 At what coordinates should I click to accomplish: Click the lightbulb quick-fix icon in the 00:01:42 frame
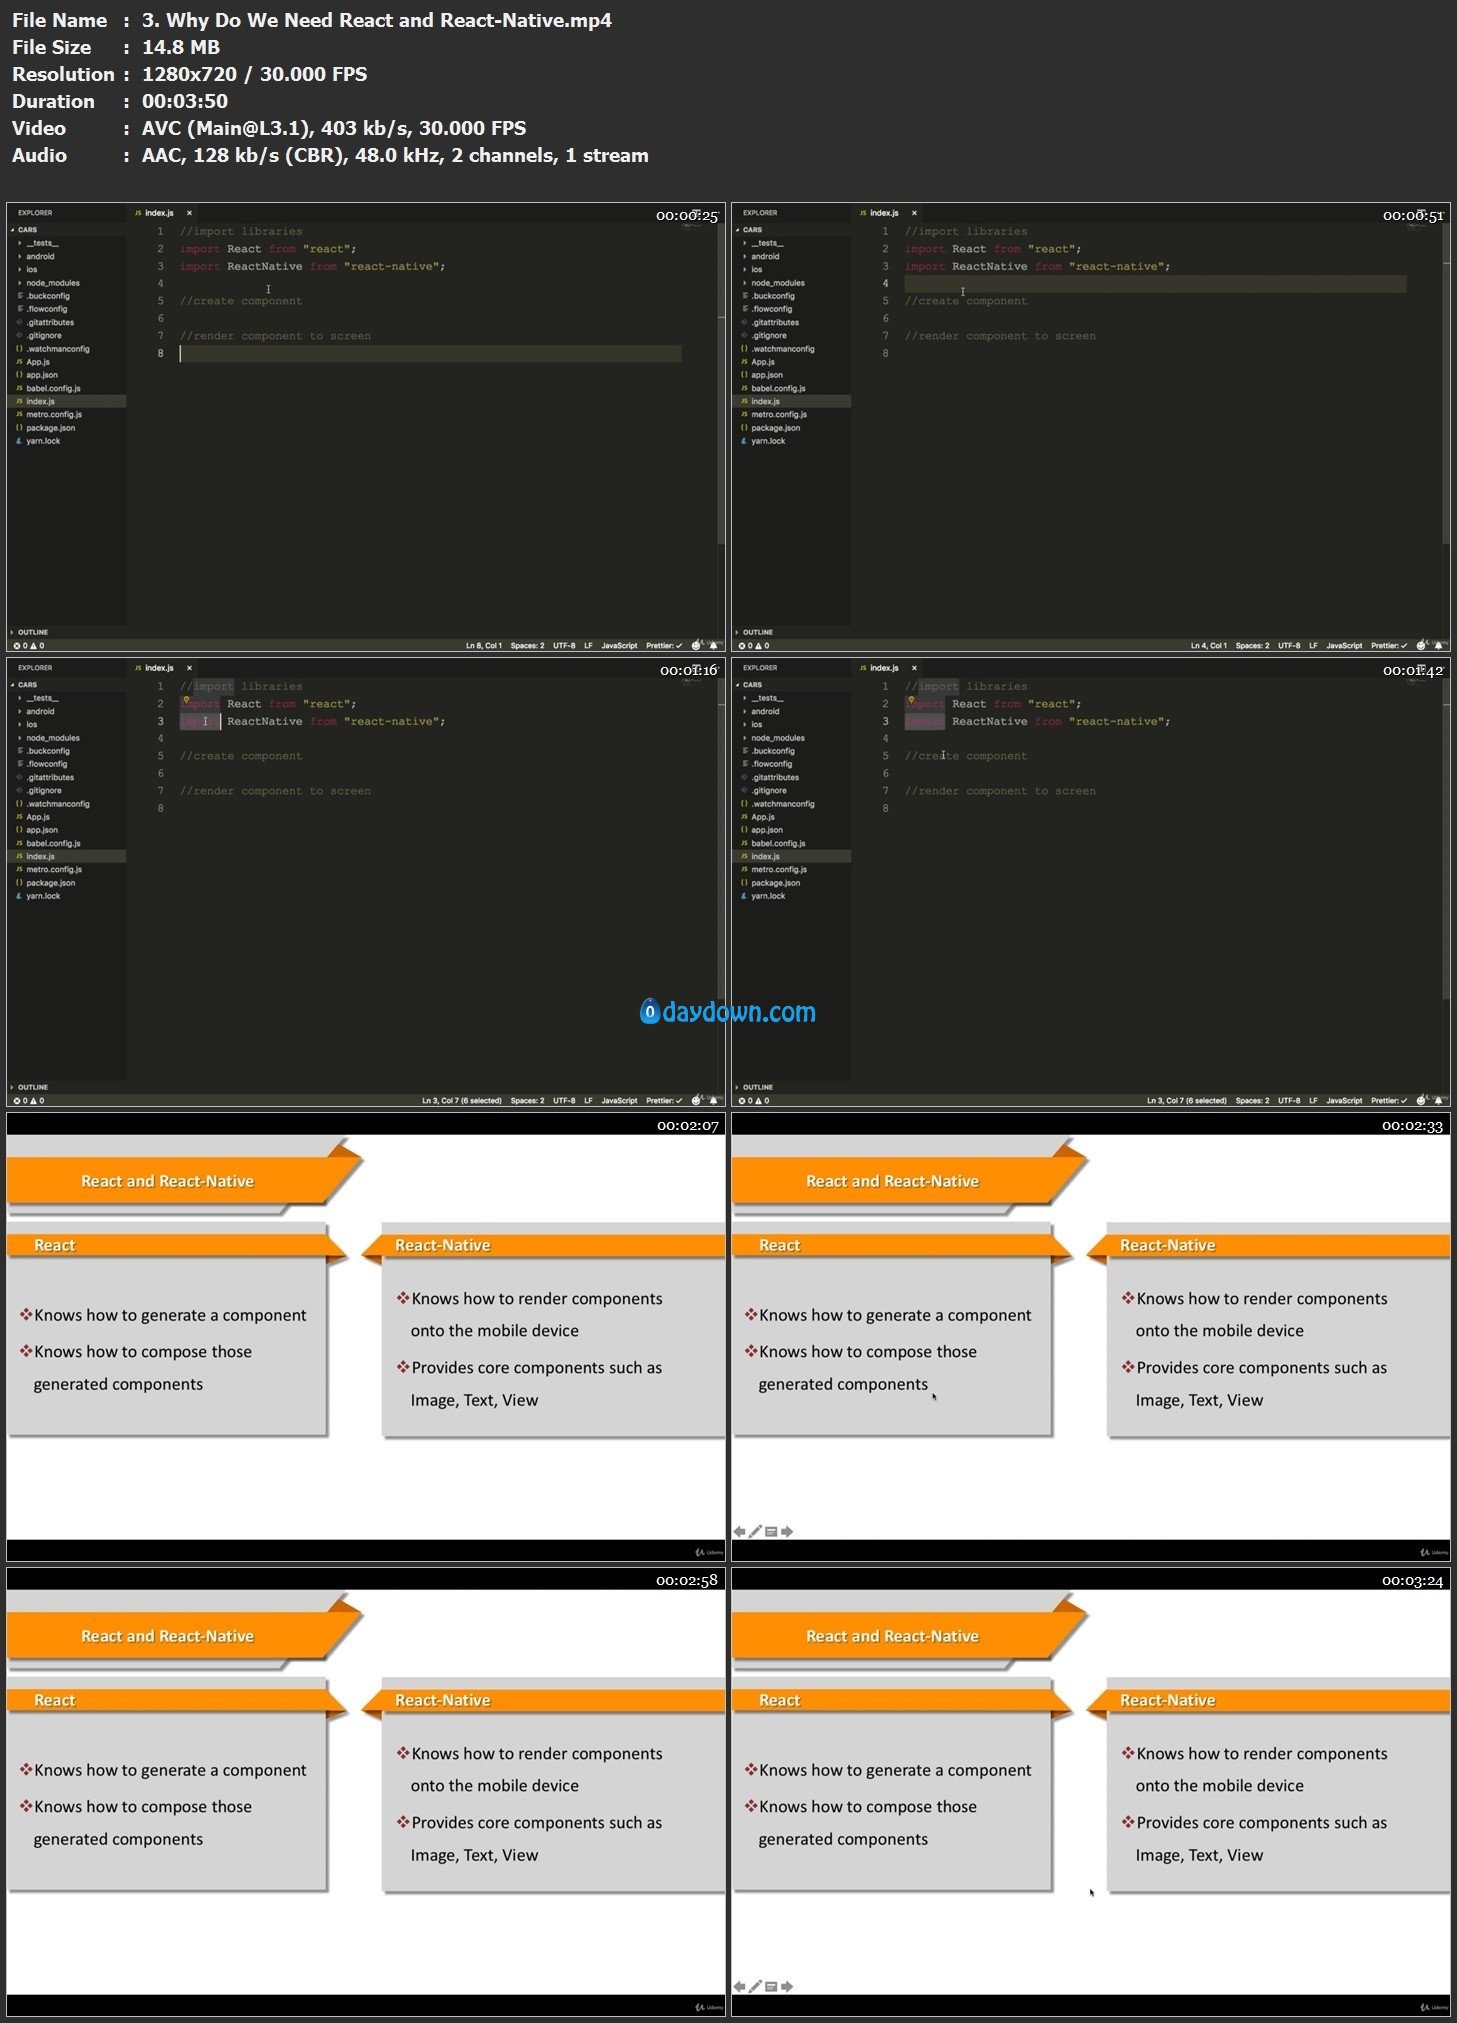(x=911, y=699)
